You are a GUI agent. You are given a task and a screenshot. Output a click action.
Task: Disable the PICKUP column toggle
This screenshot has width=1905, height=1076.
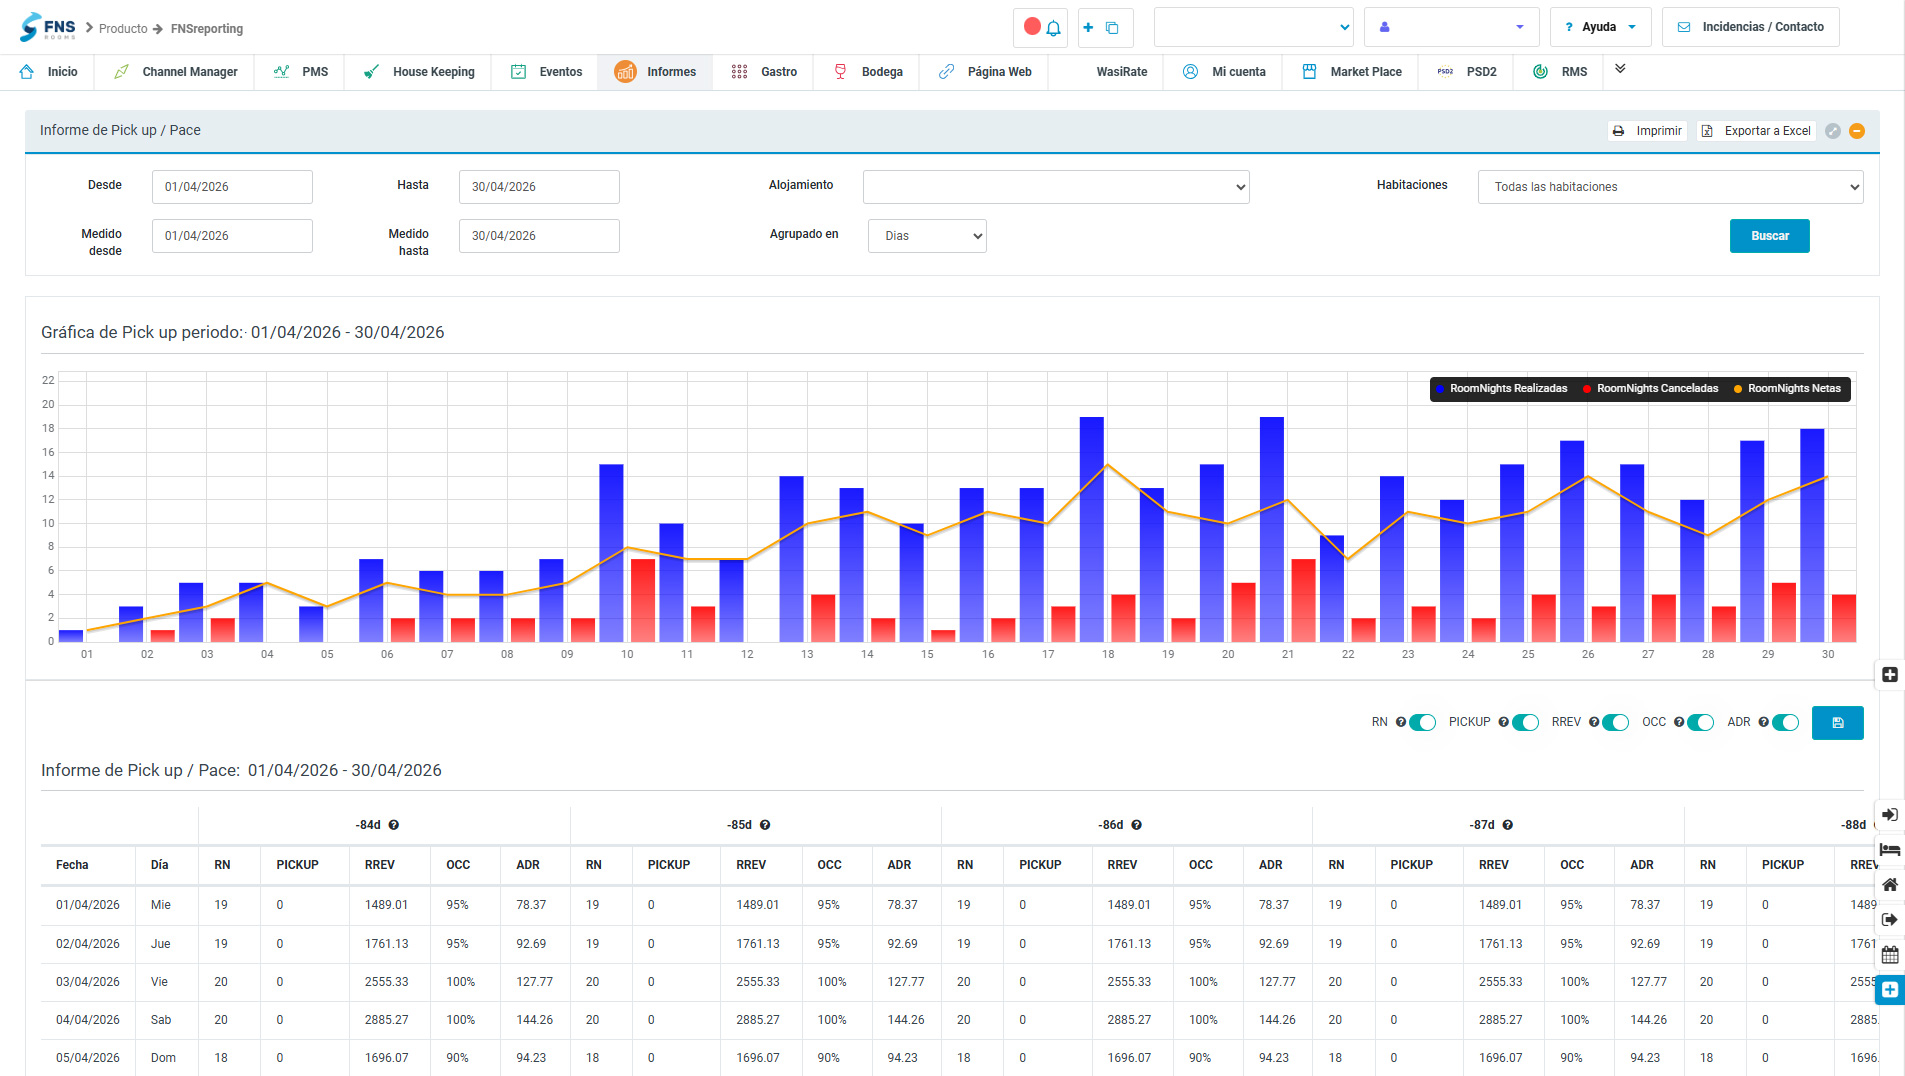pos(1525,723)
